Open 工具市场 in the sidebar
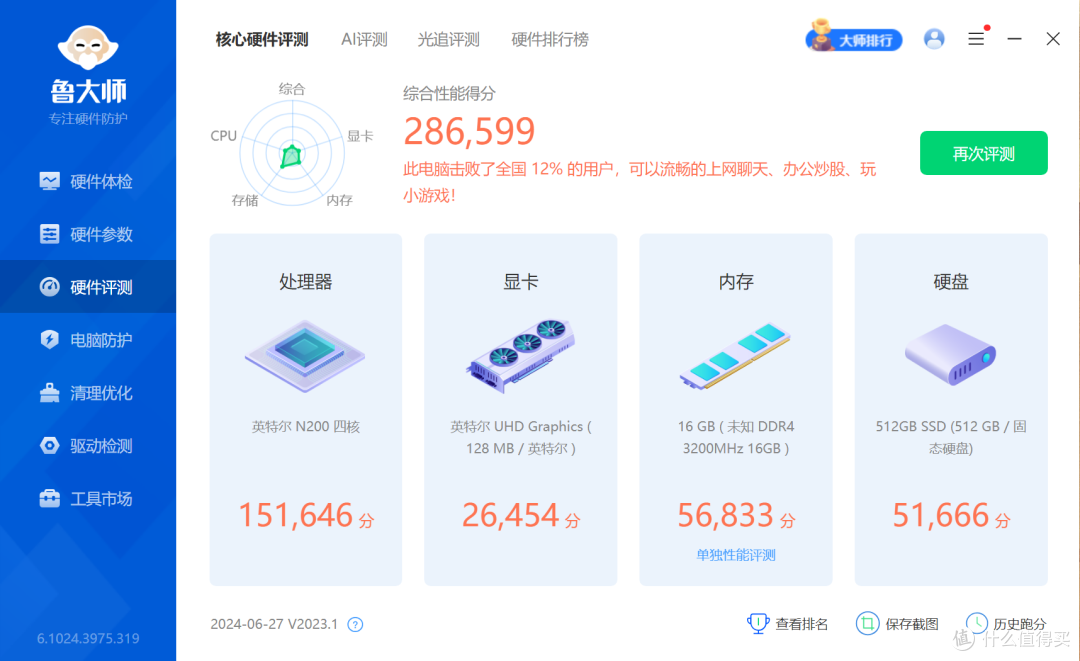The height and width of the screenshot is (661, 1080). tap(88, 499)
